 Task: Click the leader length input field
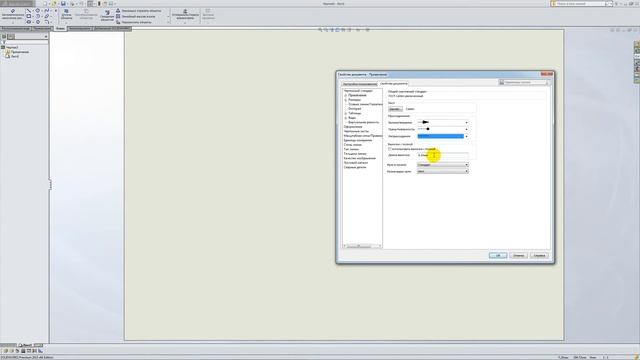point(442,156)
